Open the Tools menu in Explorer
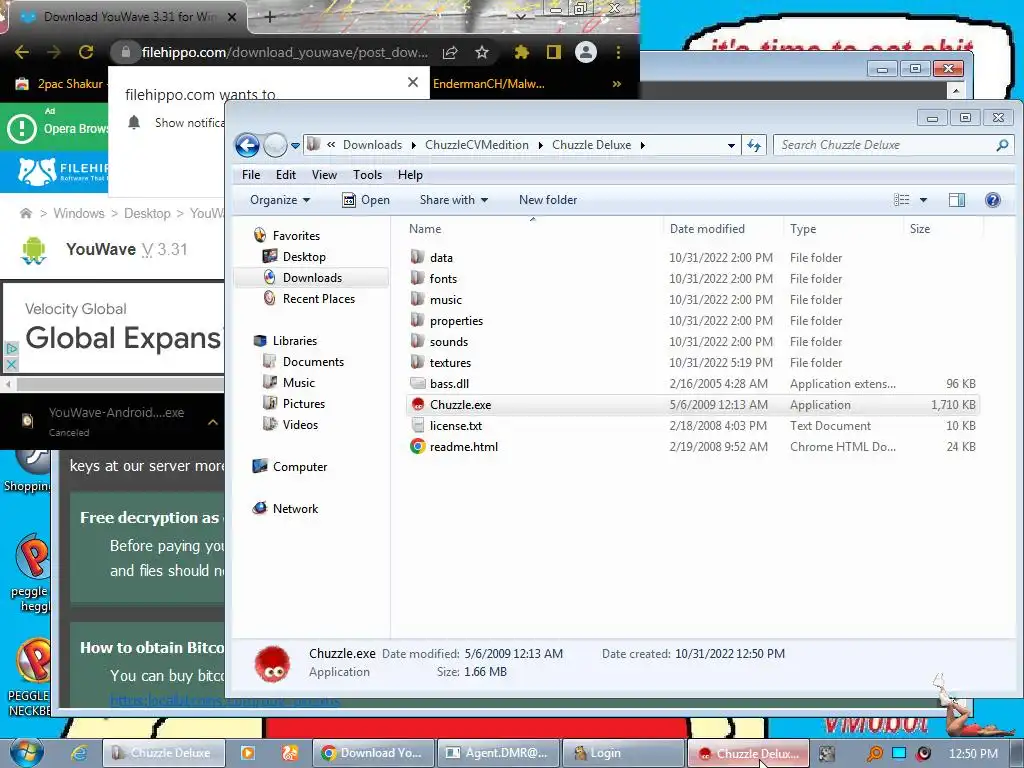This screenshot has width=1024, height=768. (367, 175)
